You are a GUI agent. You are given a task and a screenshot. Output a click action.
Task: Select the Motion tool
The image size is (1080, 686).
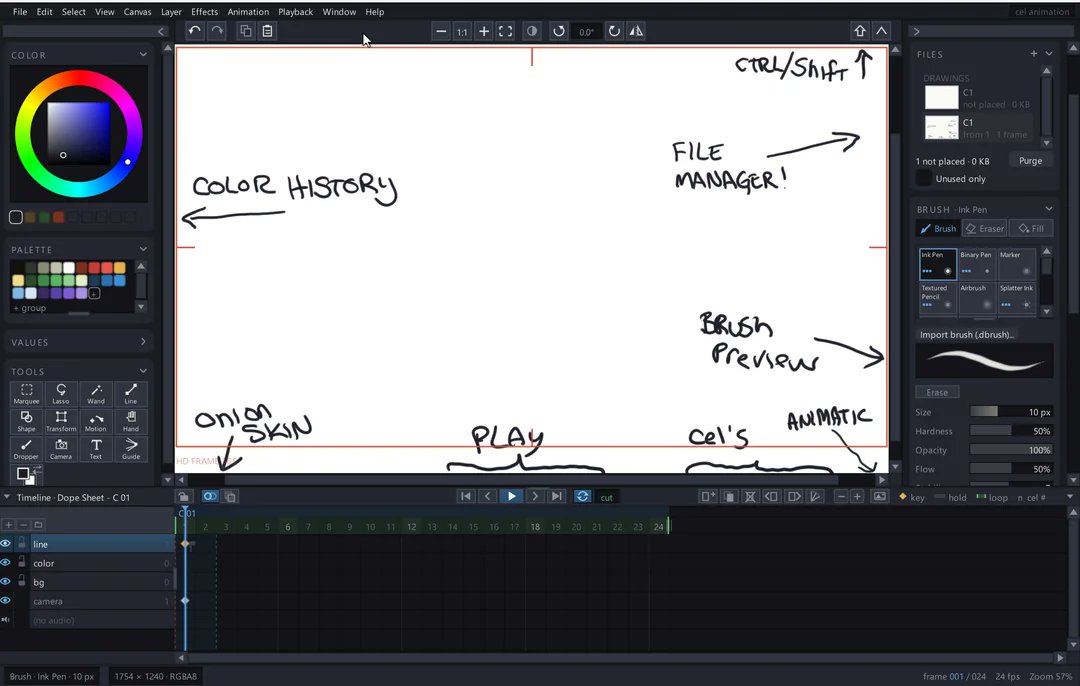point(96,421)
